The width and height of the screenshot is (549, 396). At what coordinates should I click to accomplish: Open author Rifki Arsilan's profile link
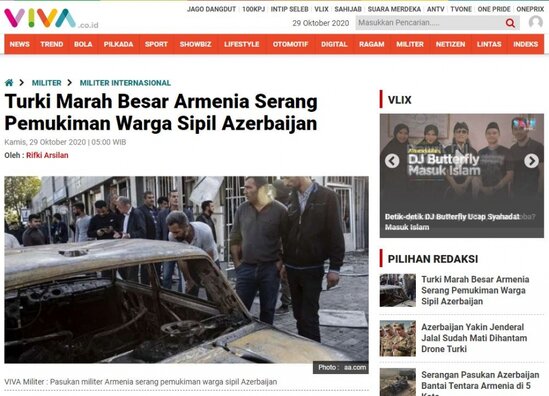(x=47, y=155)
